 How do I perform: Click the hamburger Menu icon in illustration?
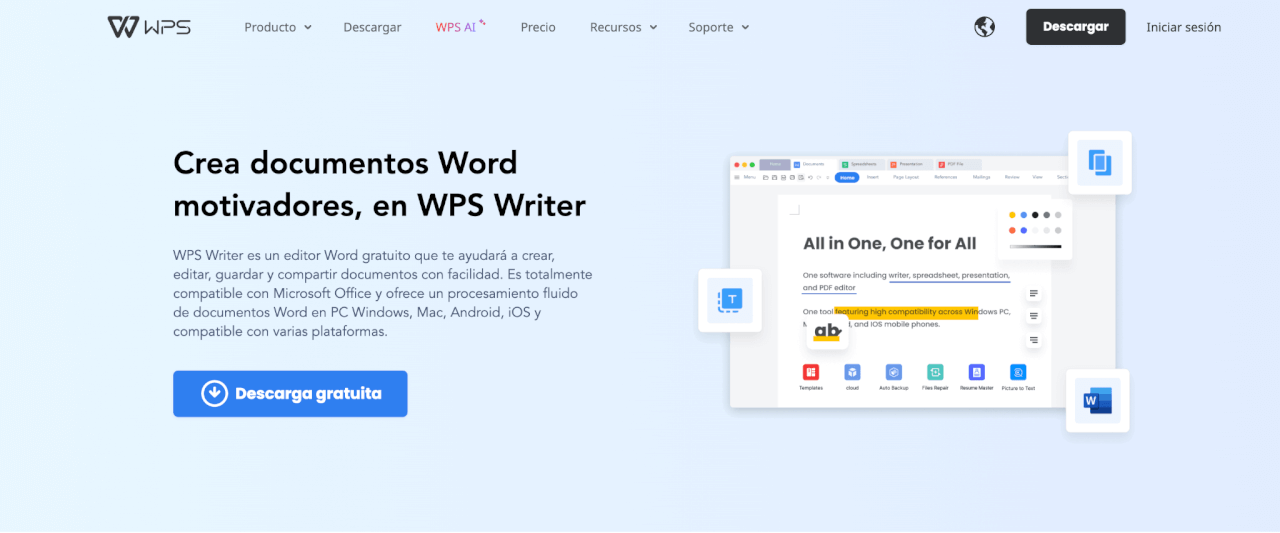[737, 177]
